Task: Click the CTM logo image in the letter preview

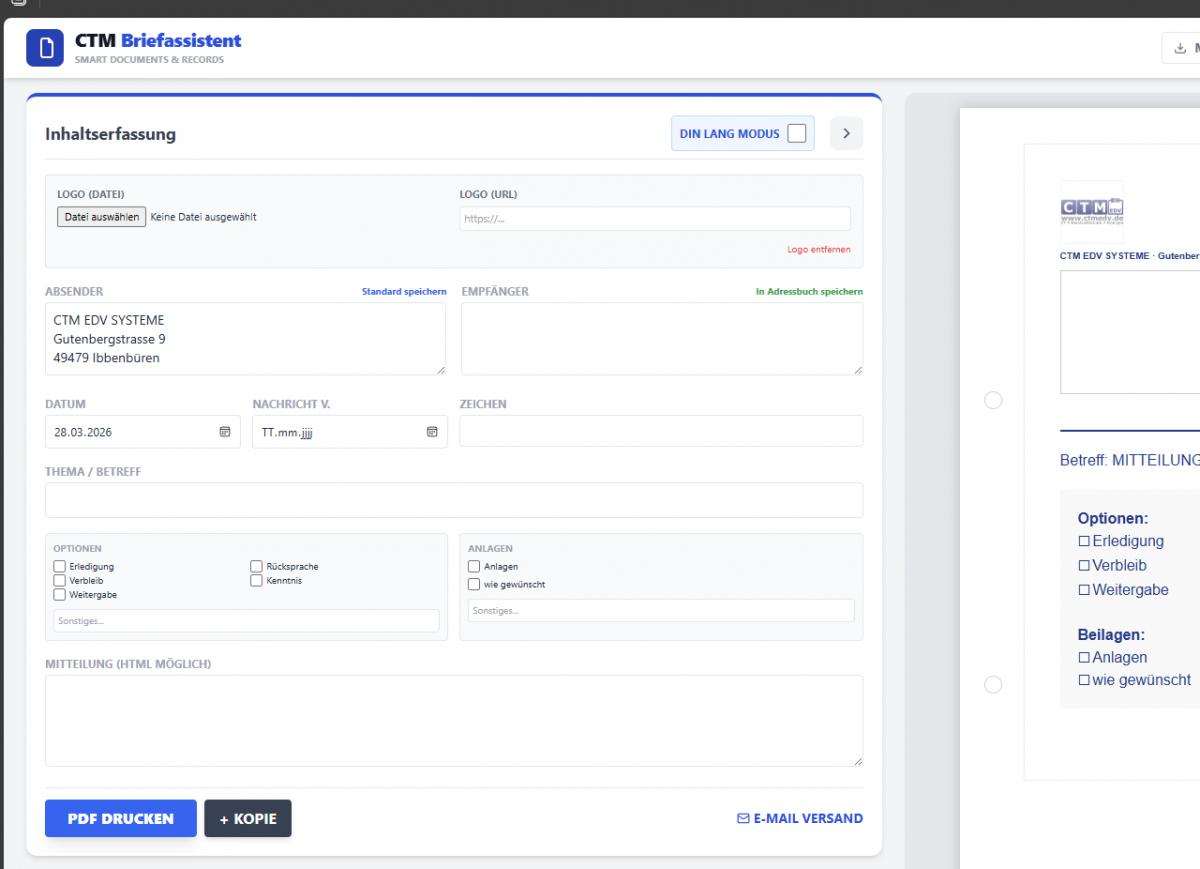Action: click(x=1091, y=210)
